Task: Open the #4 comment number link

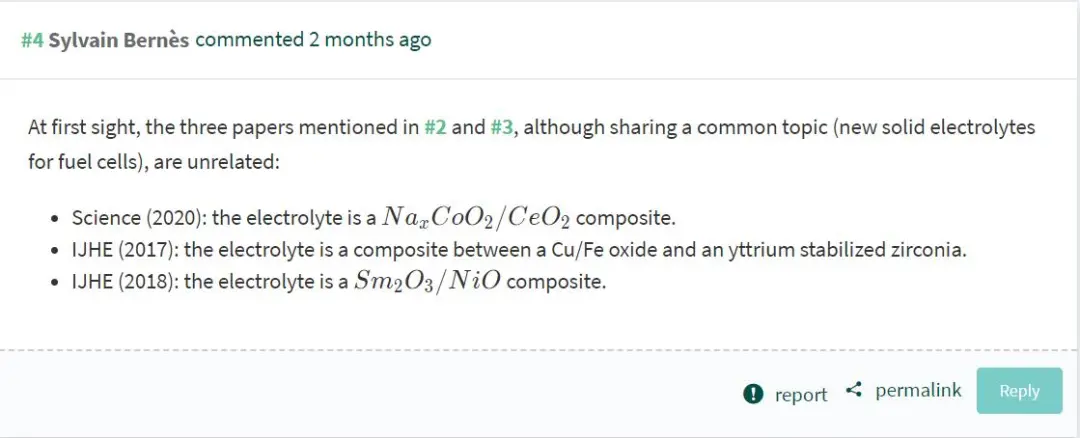Action: coord(32,40)
